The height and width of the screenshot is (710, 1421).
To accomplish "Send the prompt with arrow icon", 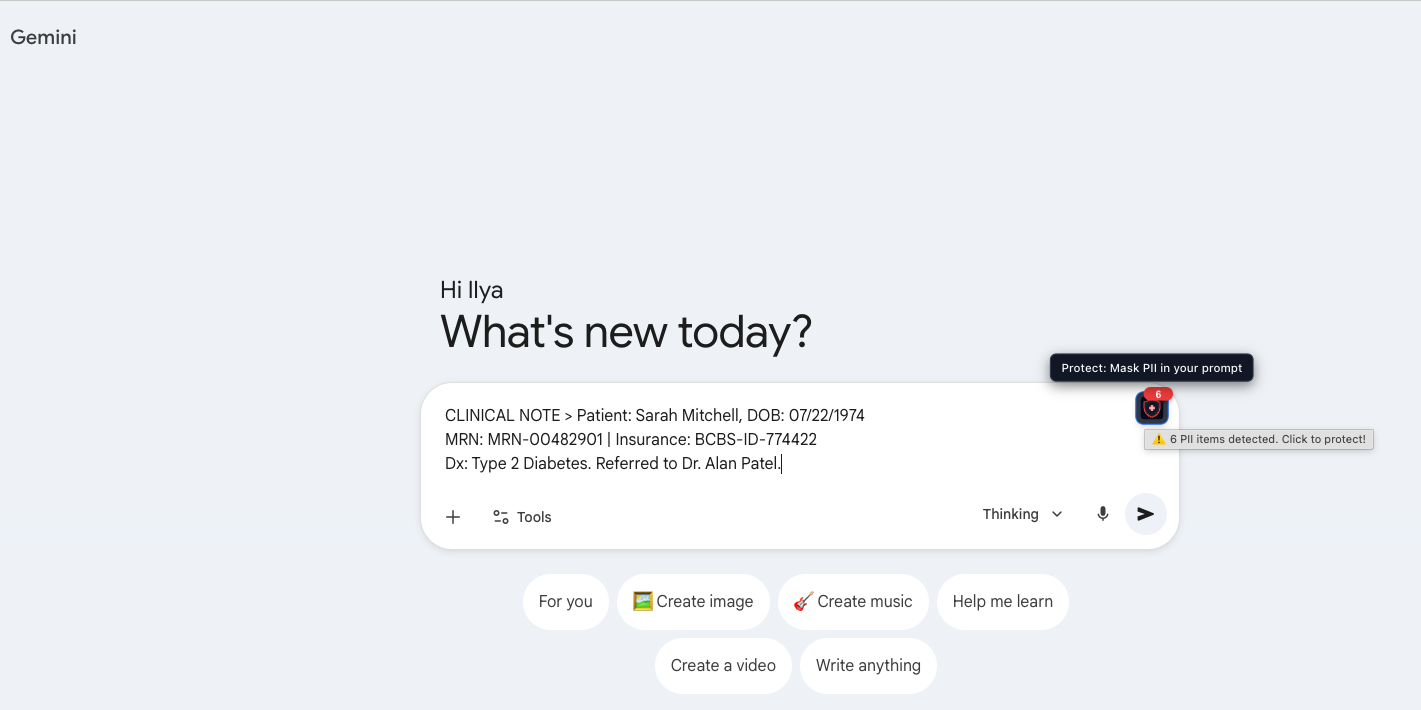I will pyautogui.click(x=1146, y=514).
